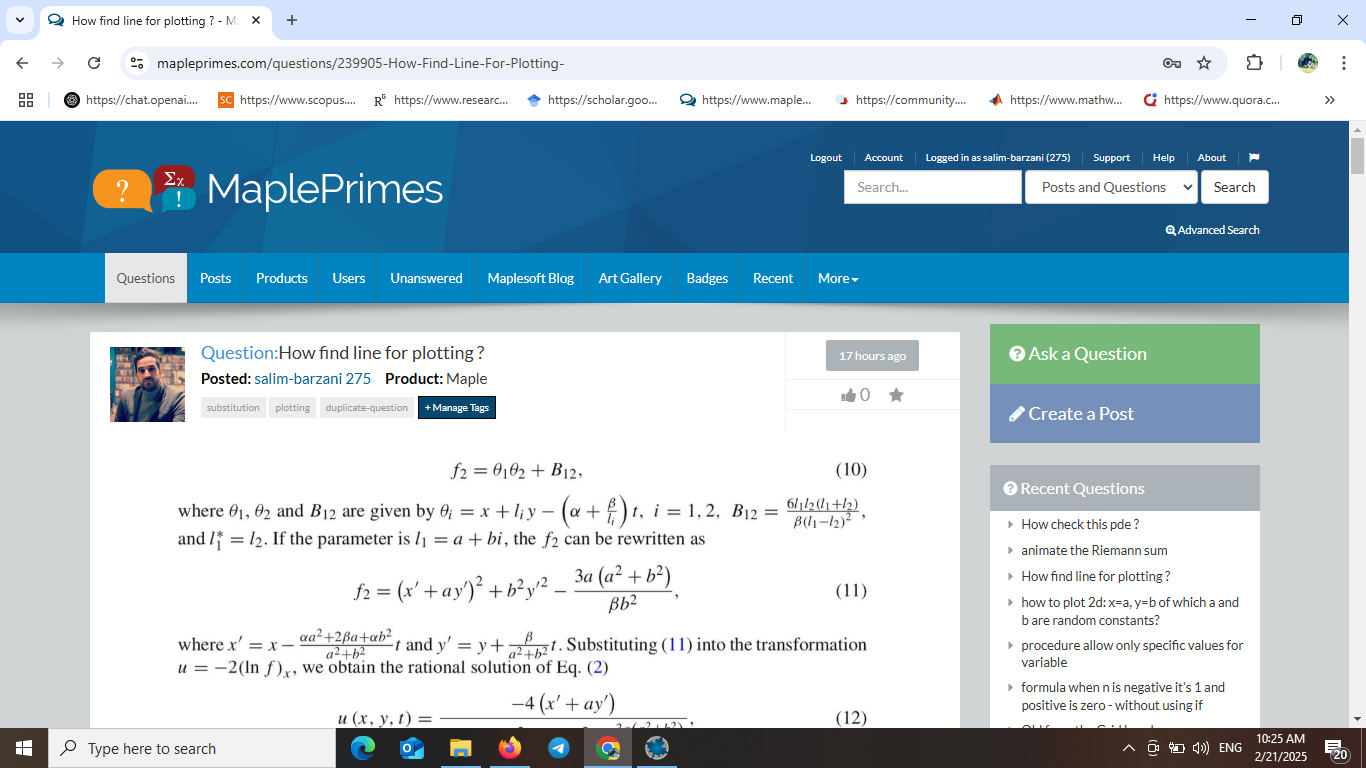Go to Unanswered tab
This screenshot has height=768, width=1366.
[426, 278]
